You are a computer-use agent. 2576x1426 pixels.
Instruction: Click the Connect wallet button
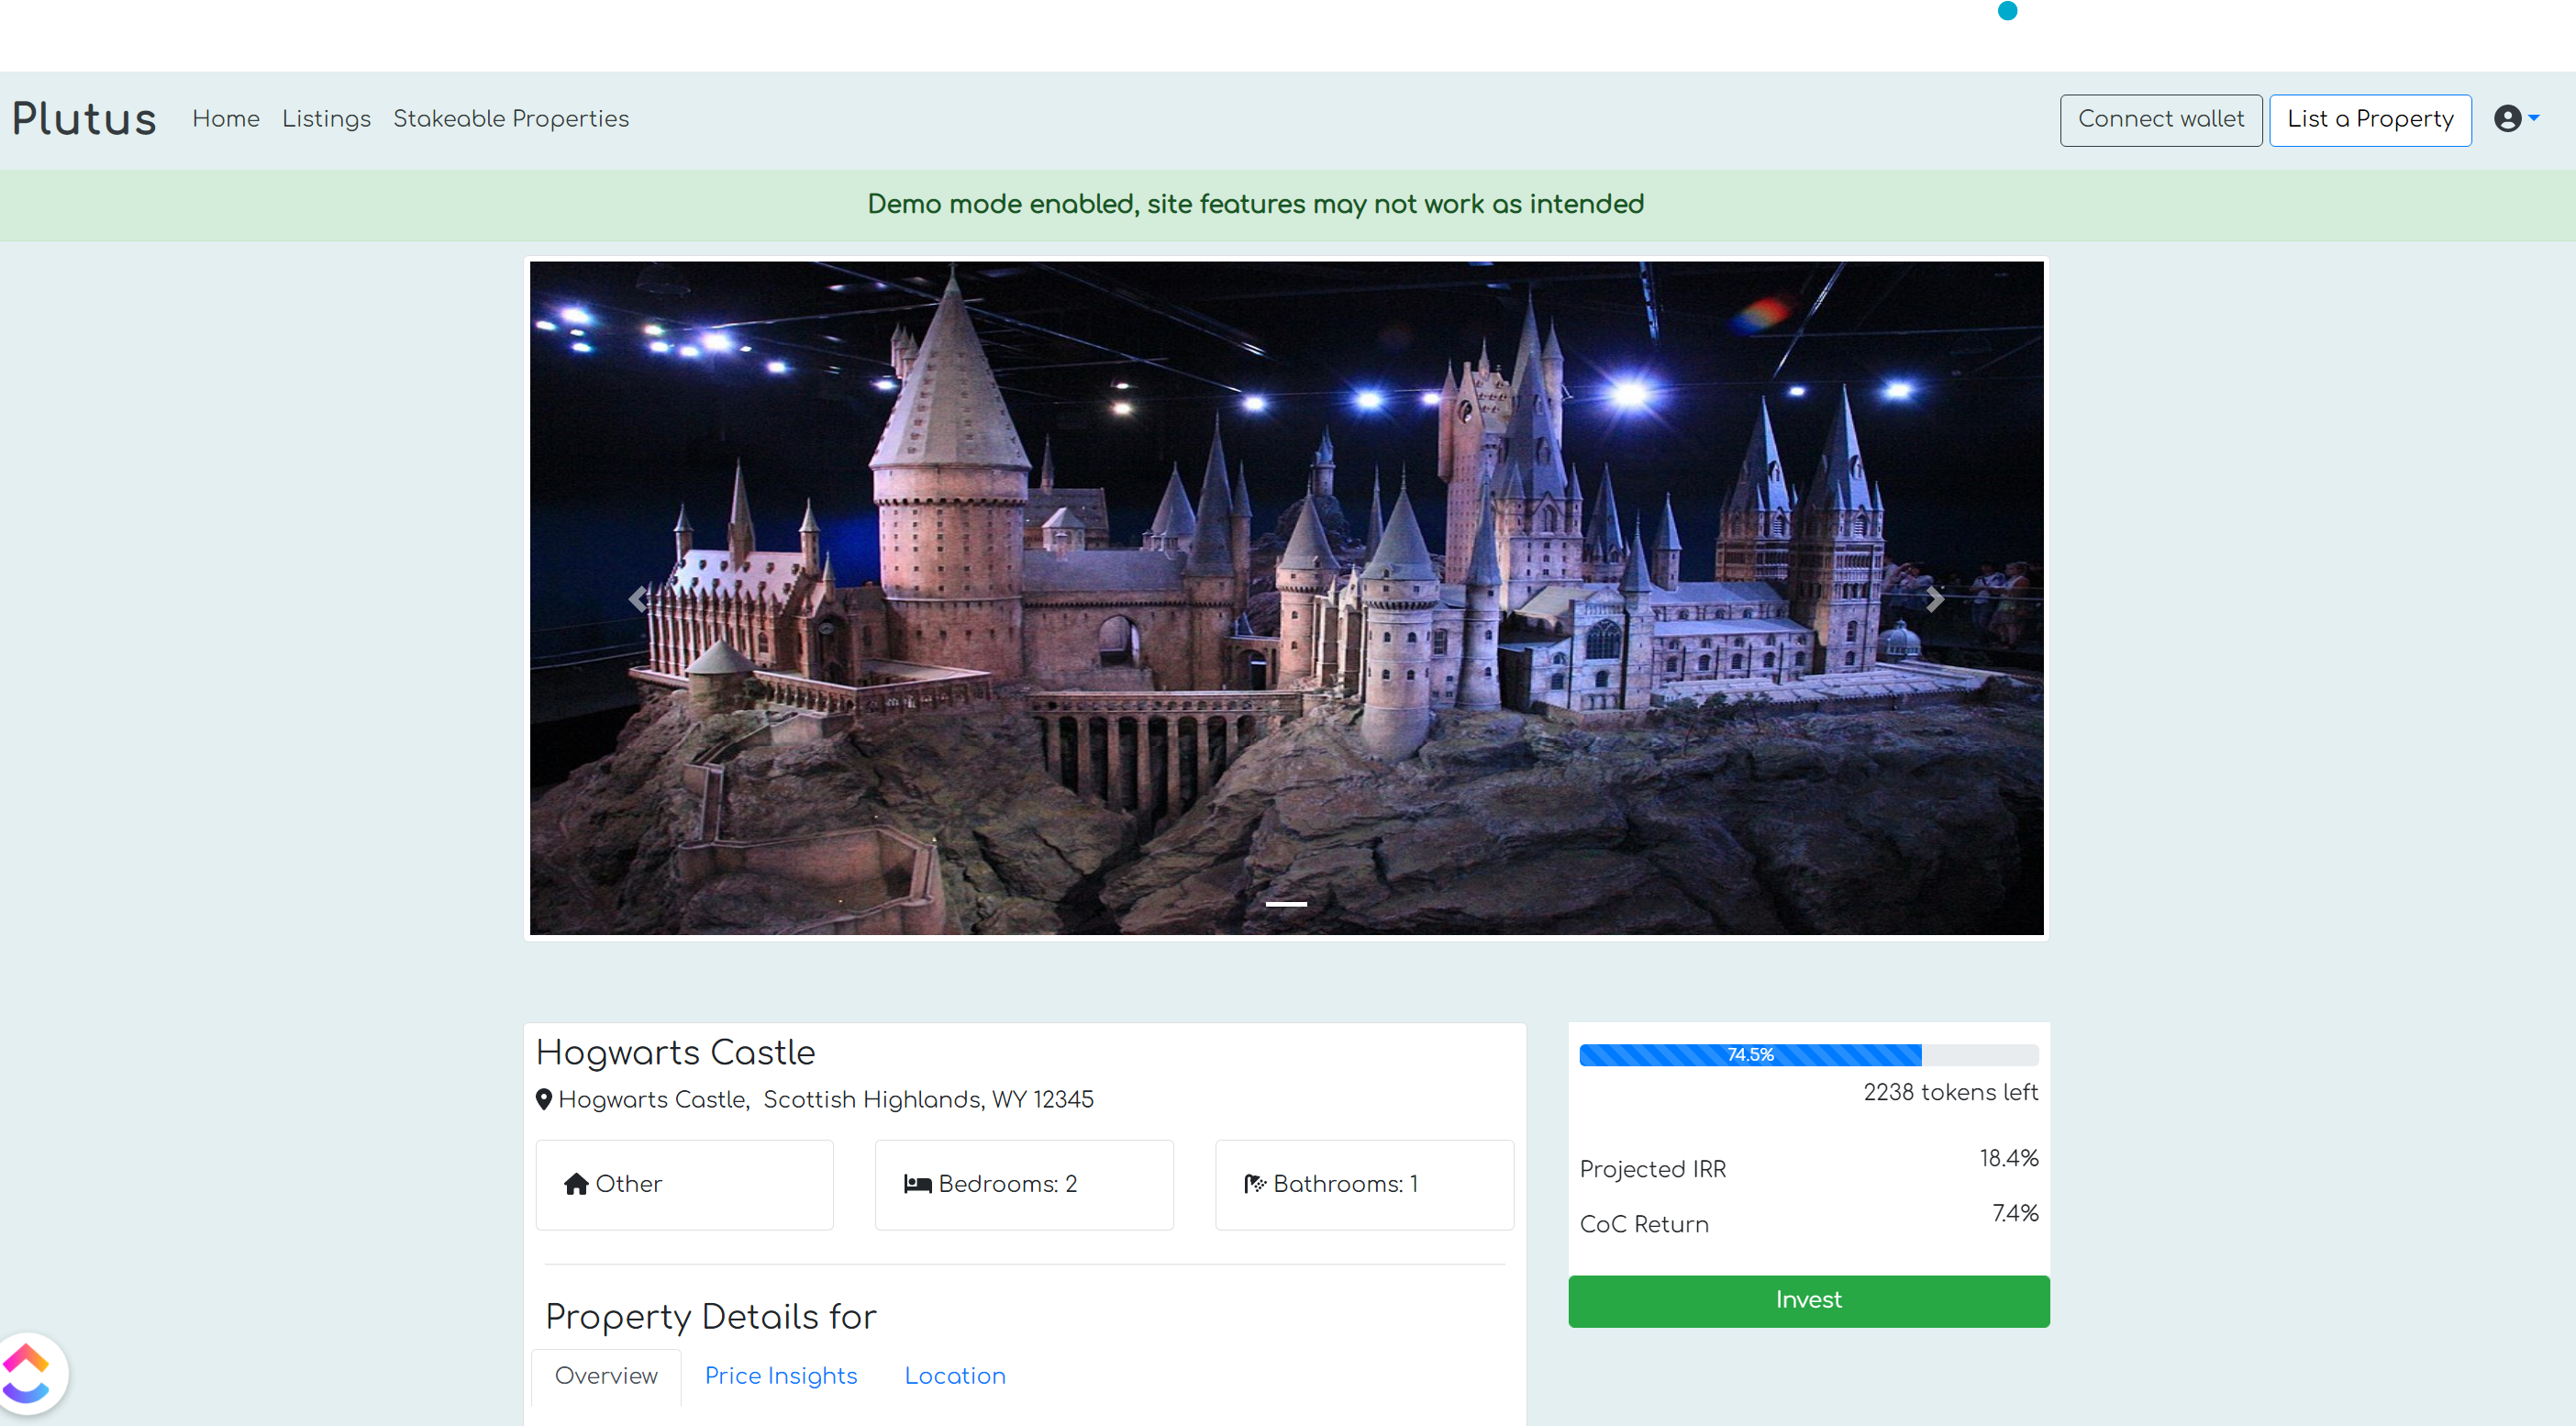click(2160, 120)
